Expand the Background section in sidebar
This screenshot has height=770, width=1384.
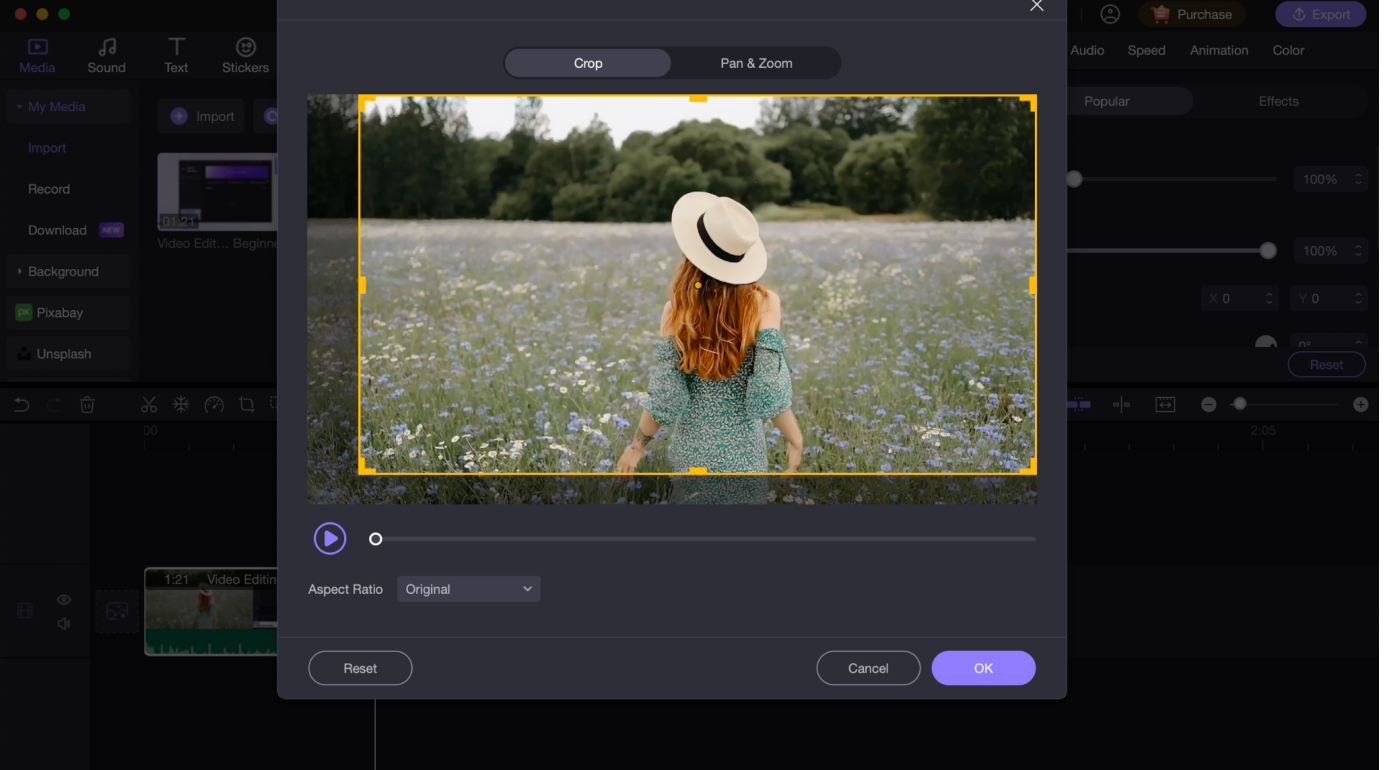tap(63, 272)
